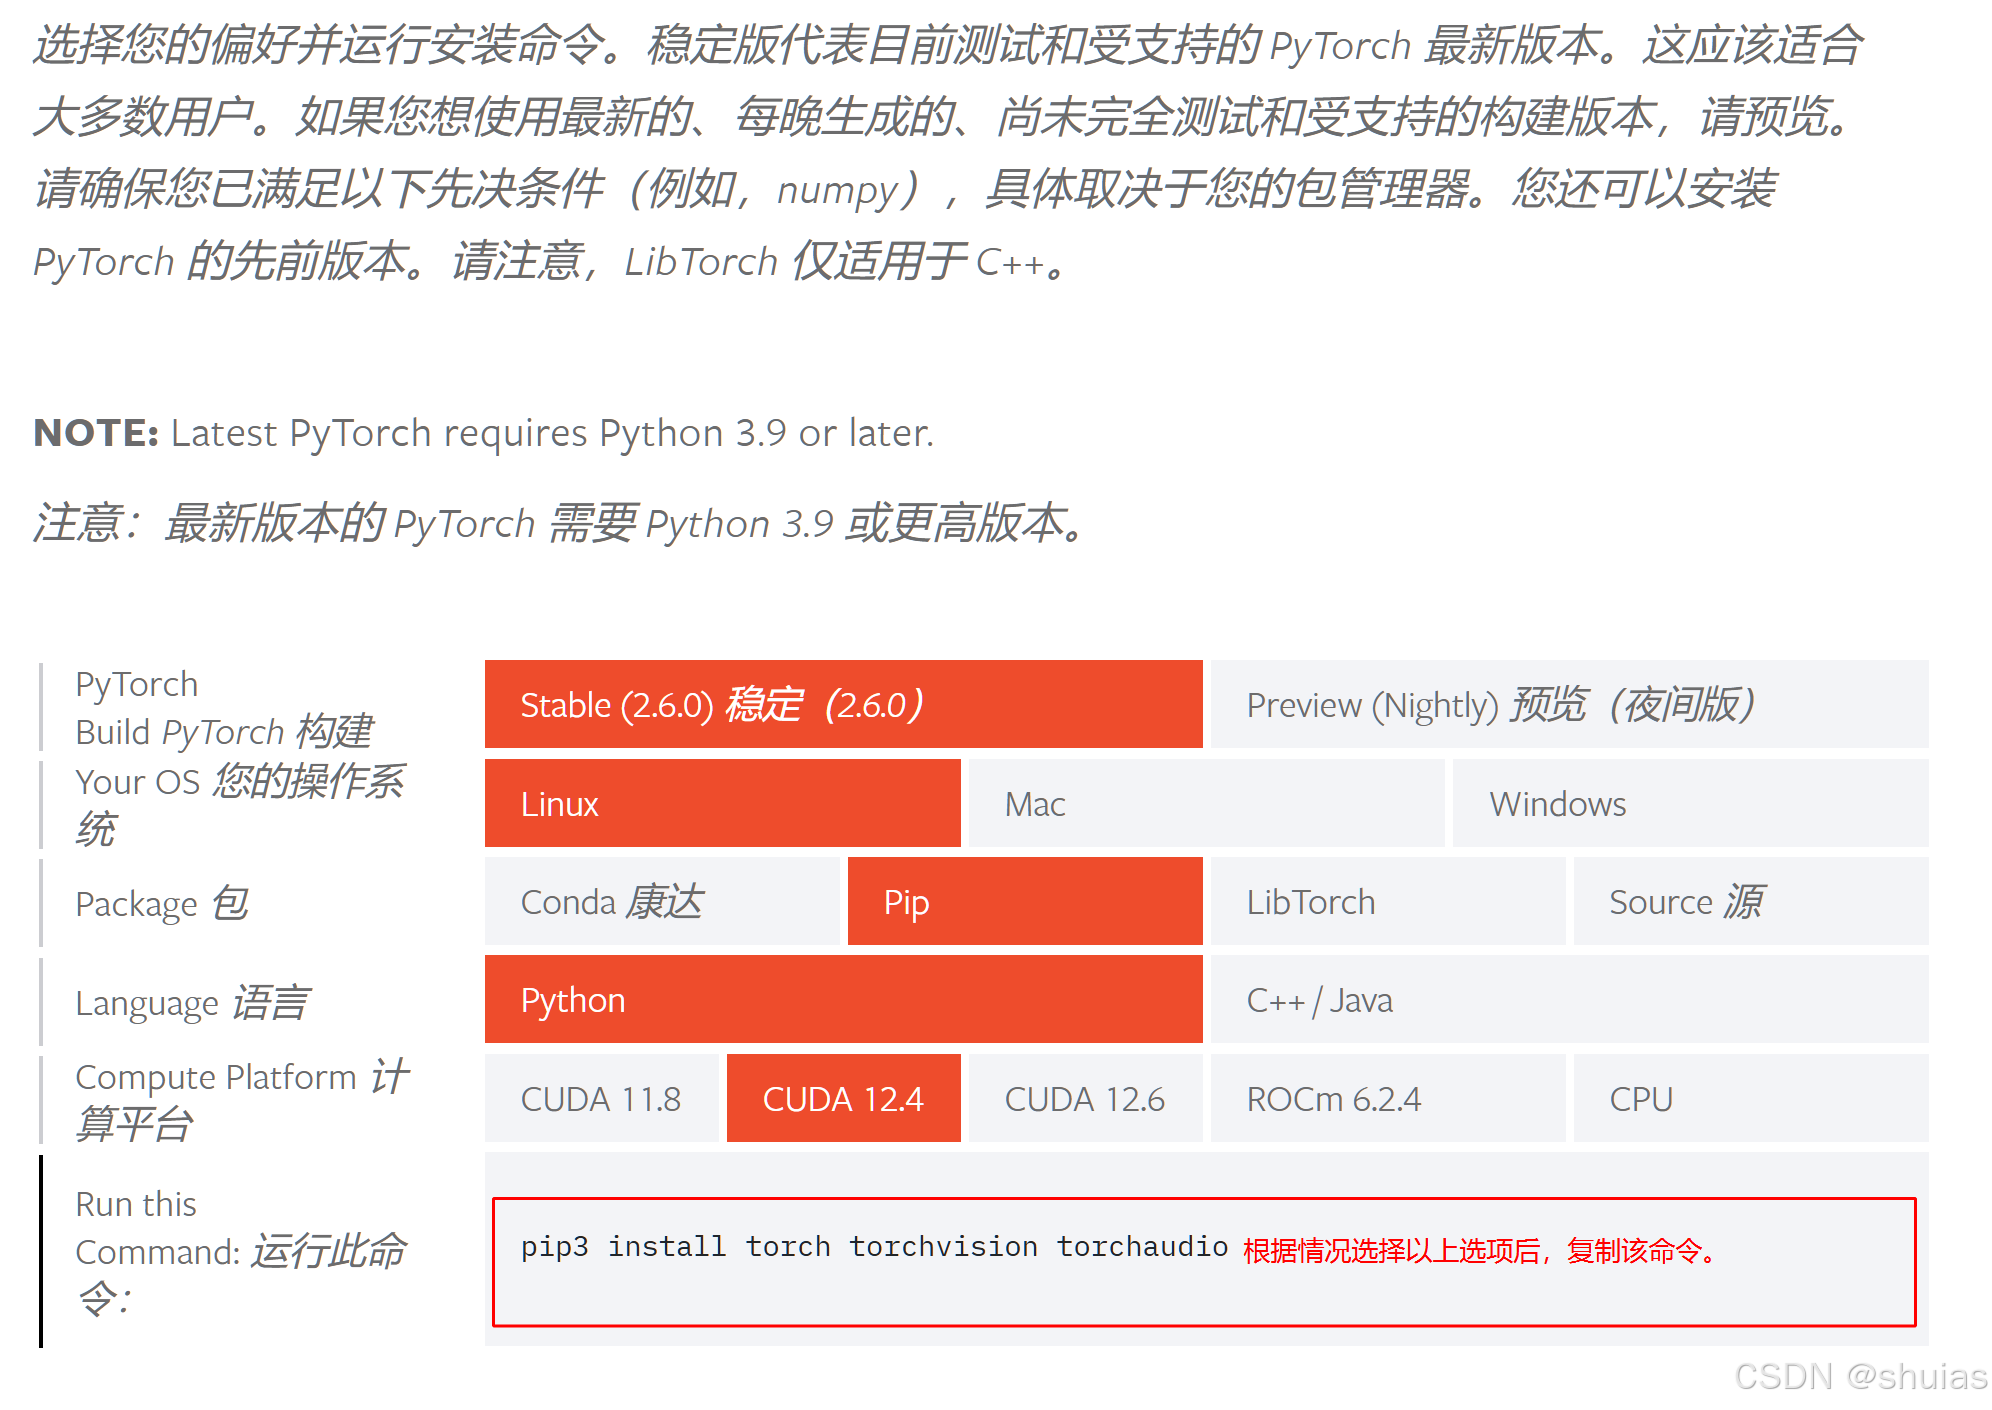Viewport: 1992px width, 1410px height.
Task: Select the CPU compute platform
Action: (1750, 1098)
